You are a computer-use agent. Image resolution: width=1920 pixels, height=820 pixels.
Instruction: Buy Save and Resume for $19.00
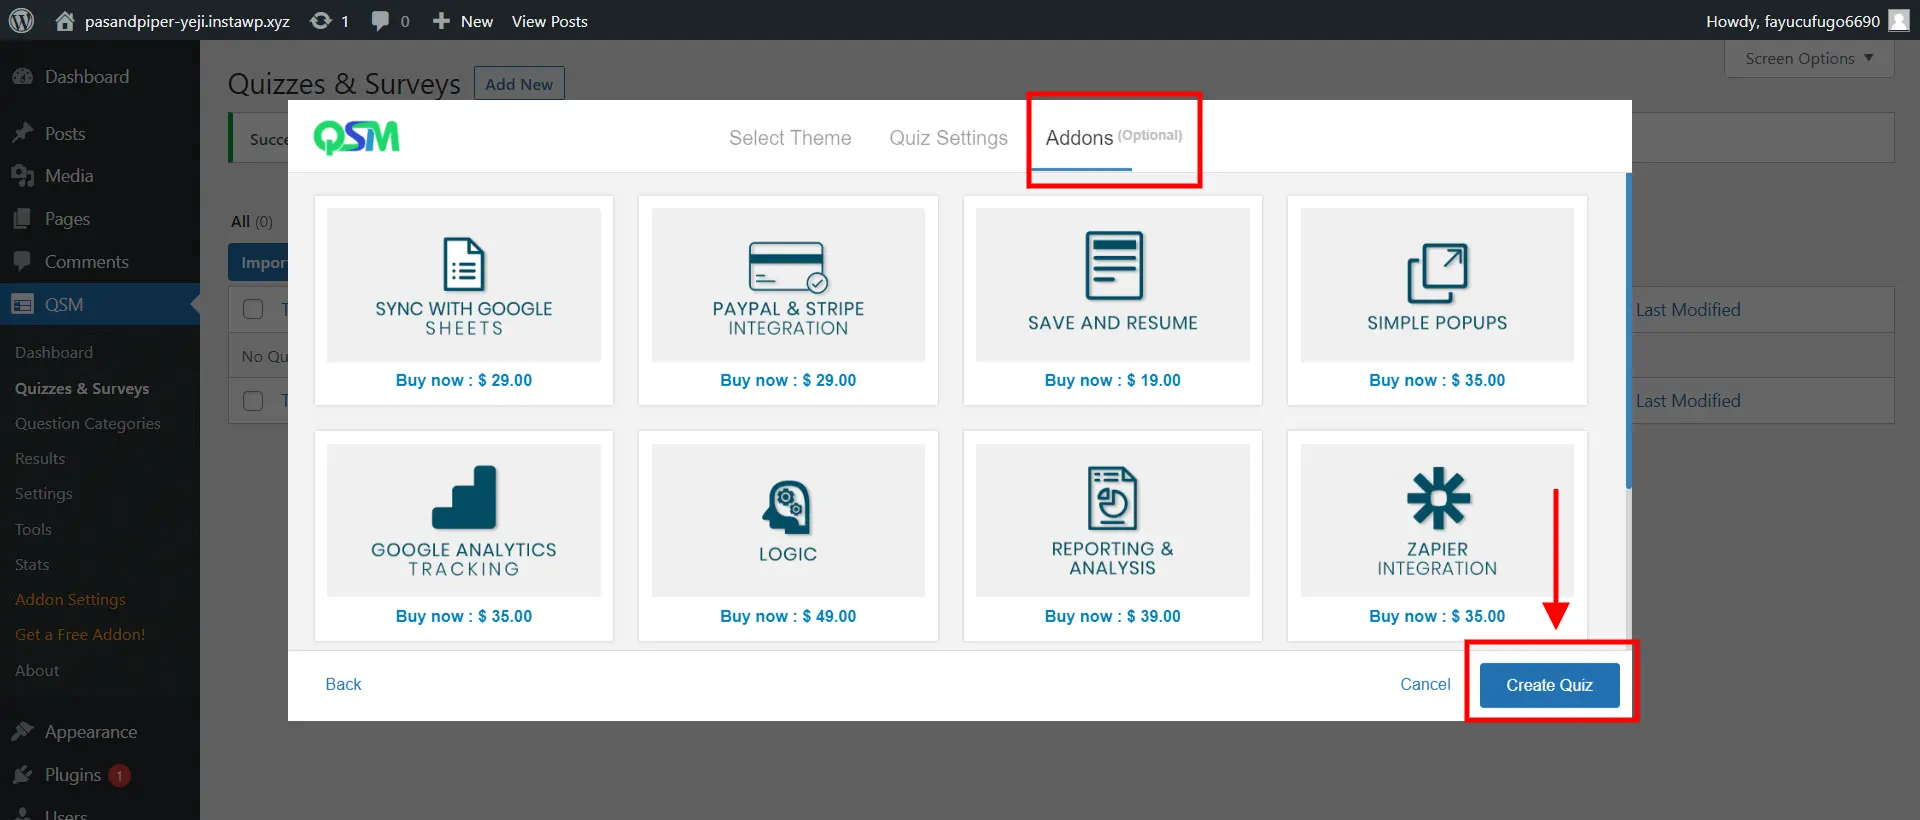1113,380
